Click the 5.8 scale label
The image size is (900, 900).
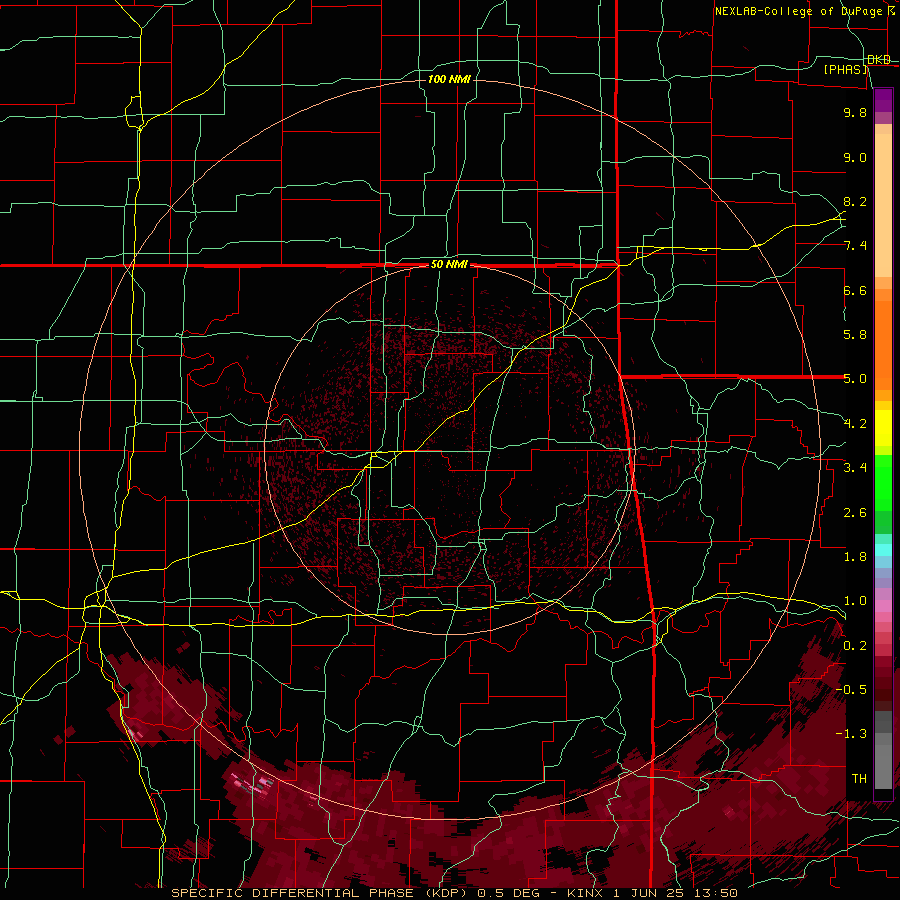tap(855, 335)
